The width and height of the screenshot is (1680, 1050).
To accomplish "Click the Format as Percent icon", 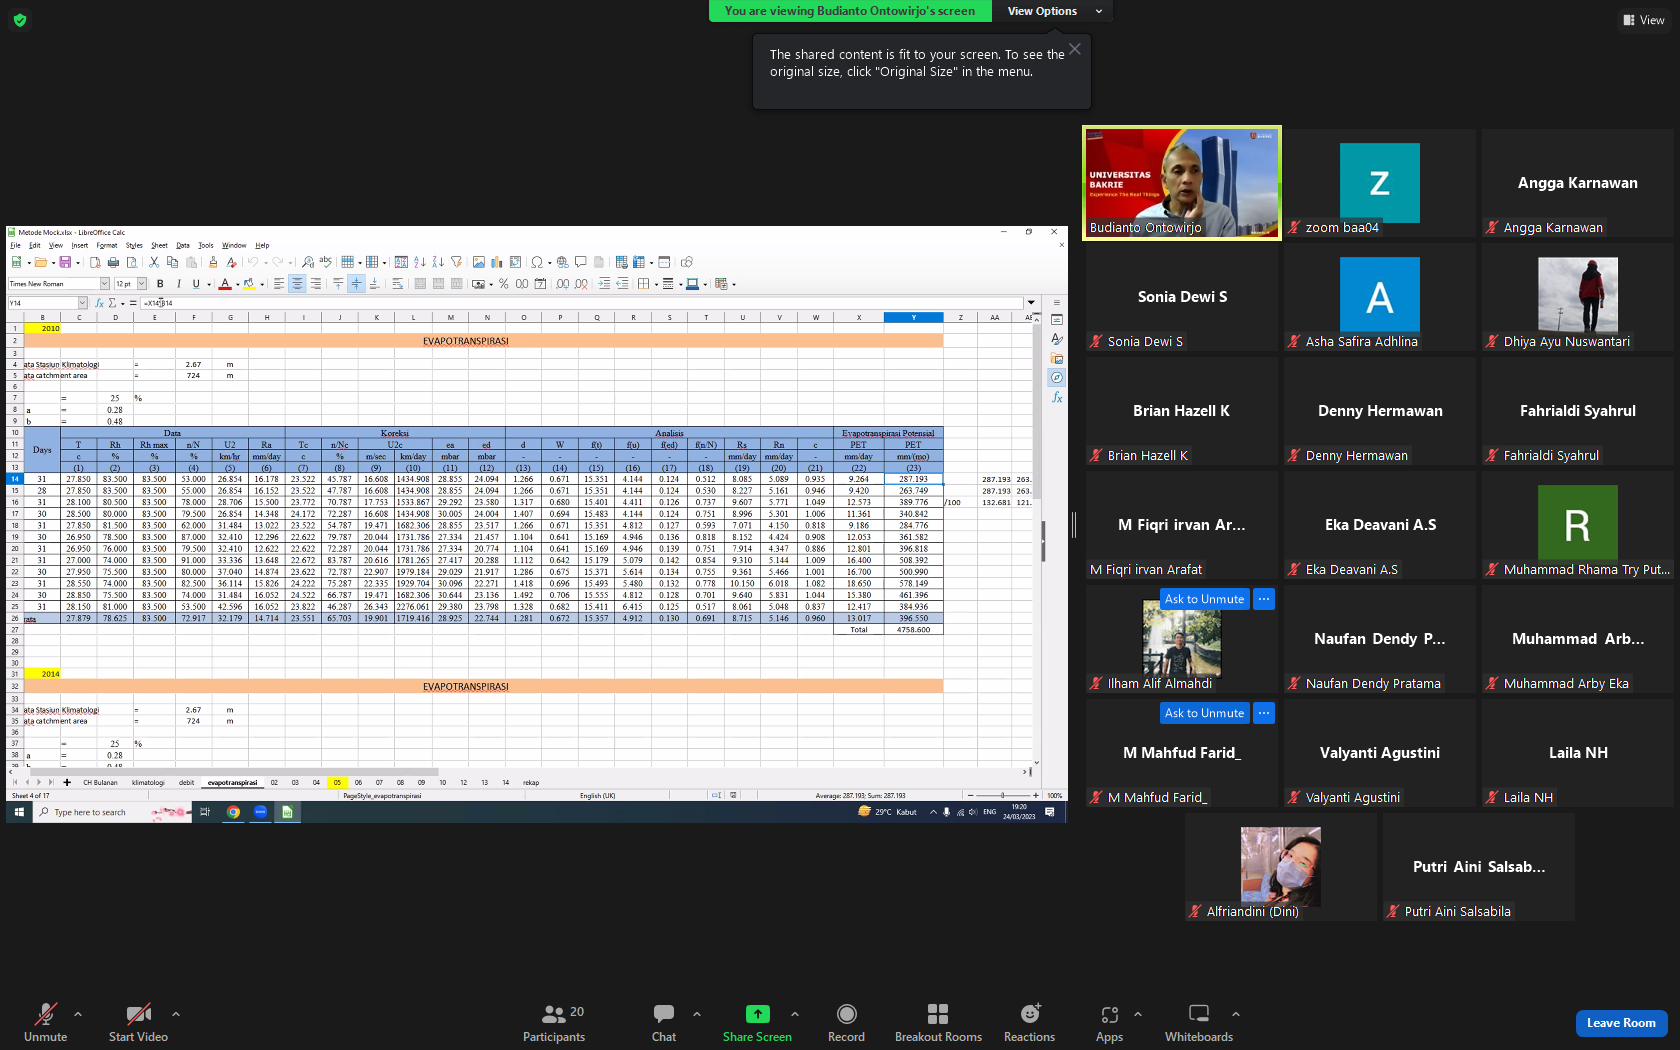I will point(504,284).
